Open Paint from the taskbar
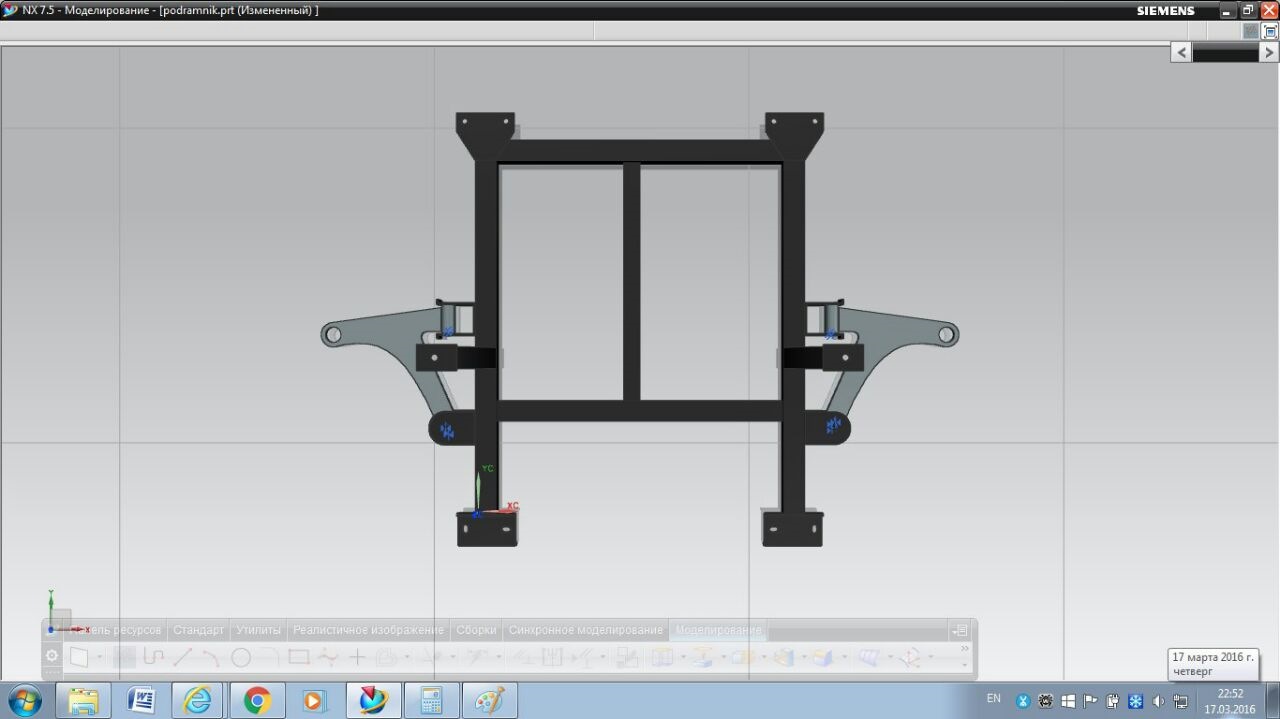The height and width of the screenshot is (719, 1280). [x=489, y=701]
